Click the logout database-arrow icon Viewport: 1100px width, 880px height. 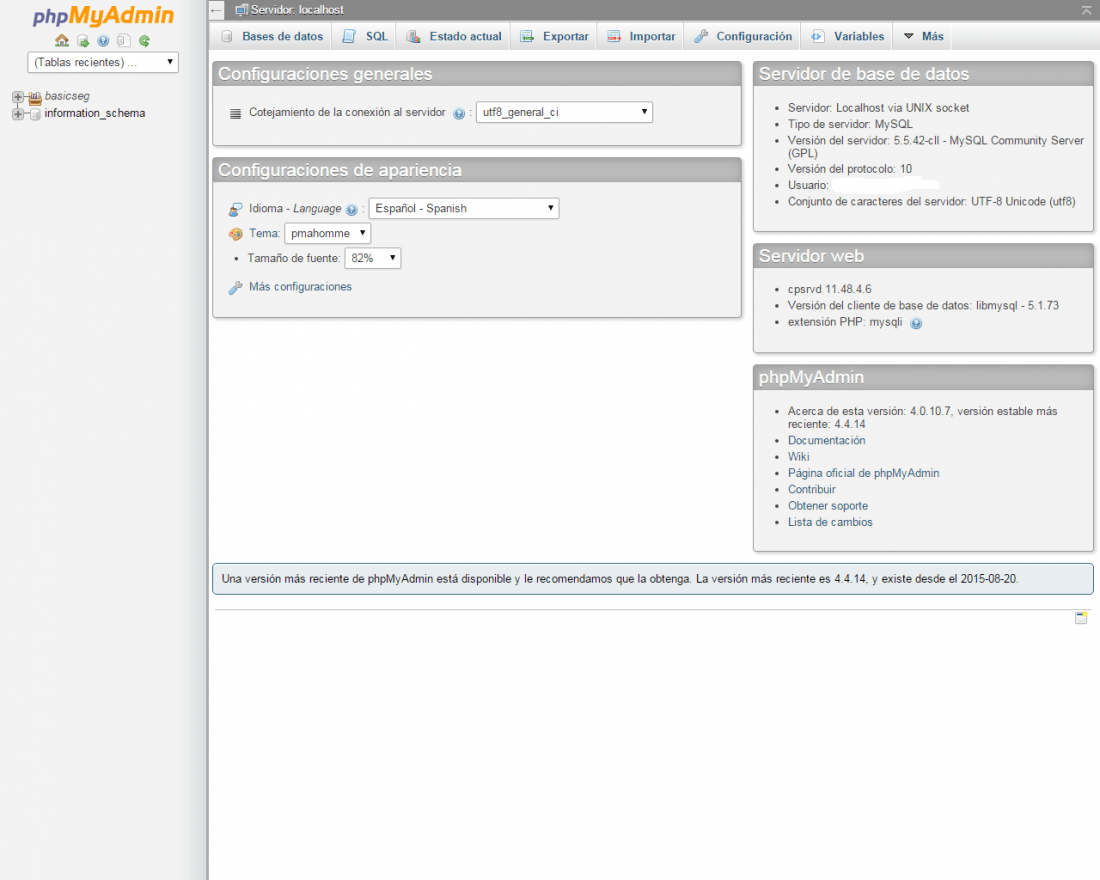pyautogui.click(x=83, y=41)
